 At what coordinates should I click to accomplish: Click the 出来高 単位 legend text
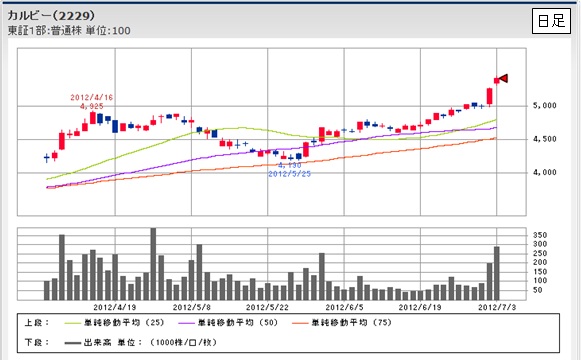point(150,343)
